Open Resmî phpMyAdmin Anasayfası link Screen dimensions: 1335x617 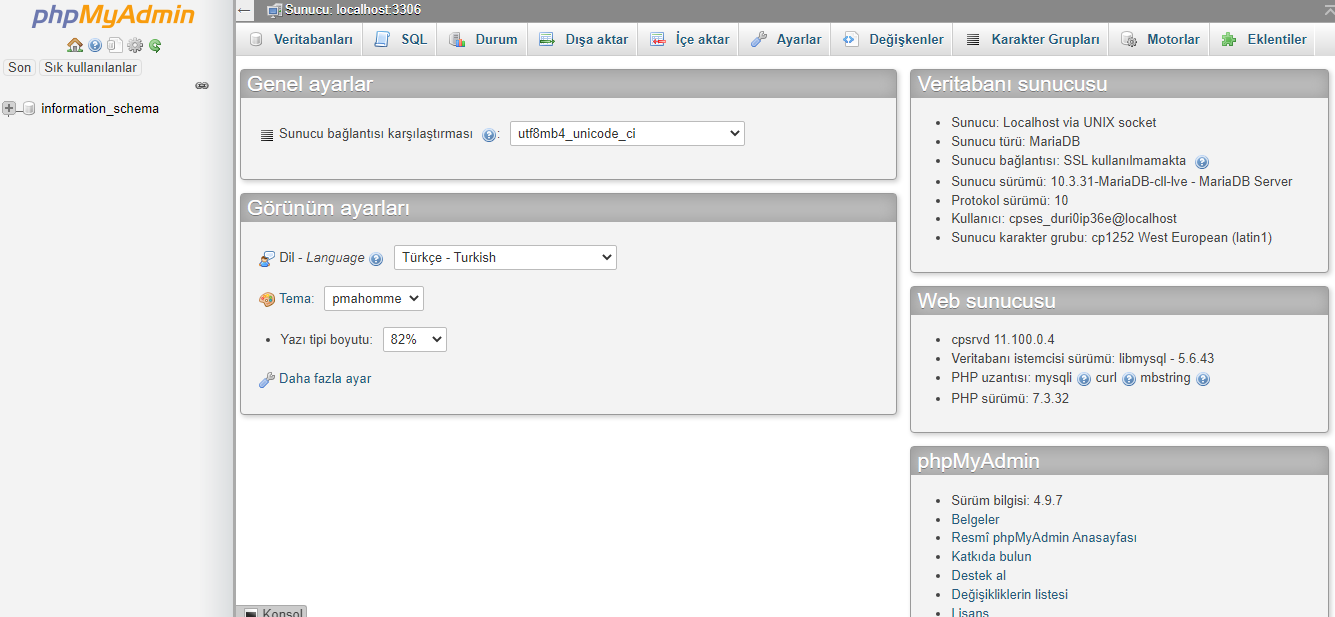click(x=1044, y=538)
